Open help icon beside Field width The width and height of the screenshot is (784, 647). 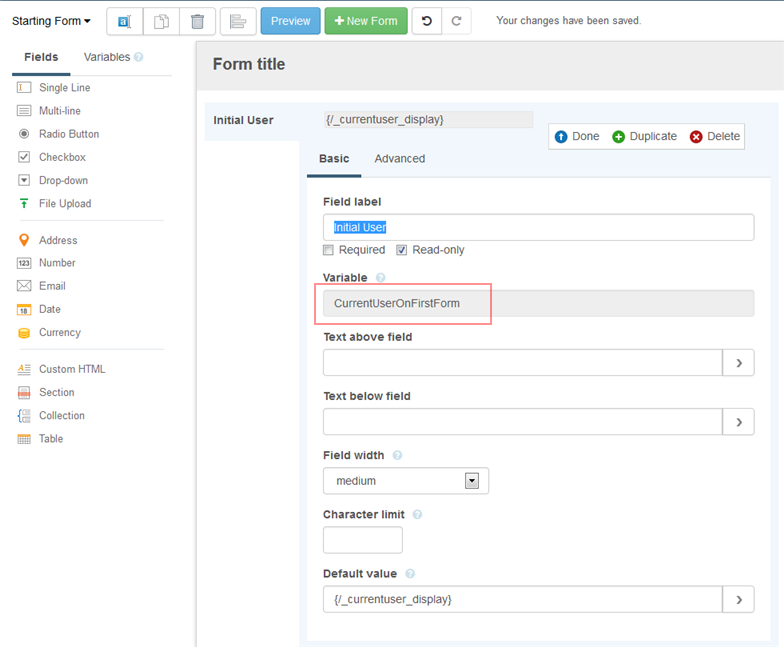(x=397, y=455)
